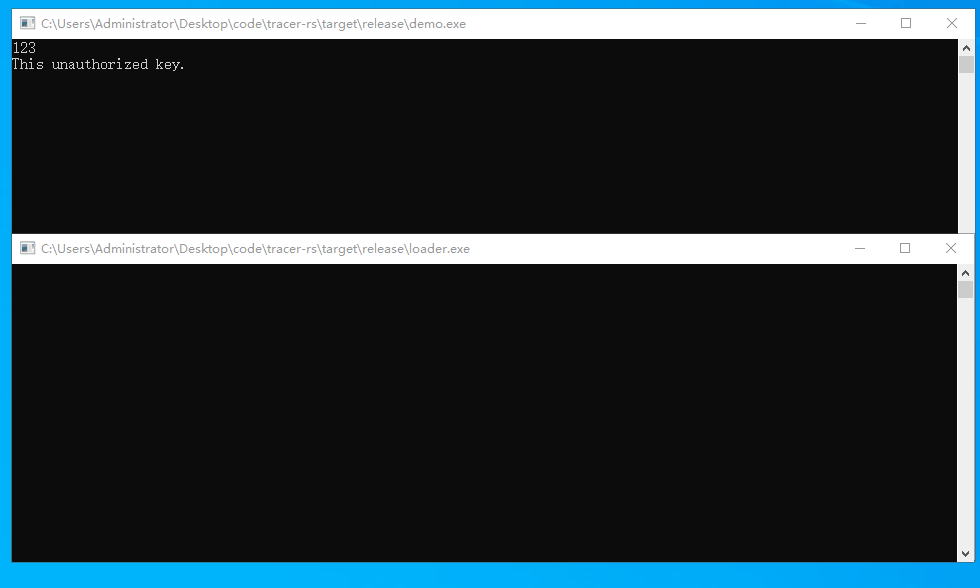Click scrollbar thumb in loader.exe window

pyautogui.click(x=966, y=289)
